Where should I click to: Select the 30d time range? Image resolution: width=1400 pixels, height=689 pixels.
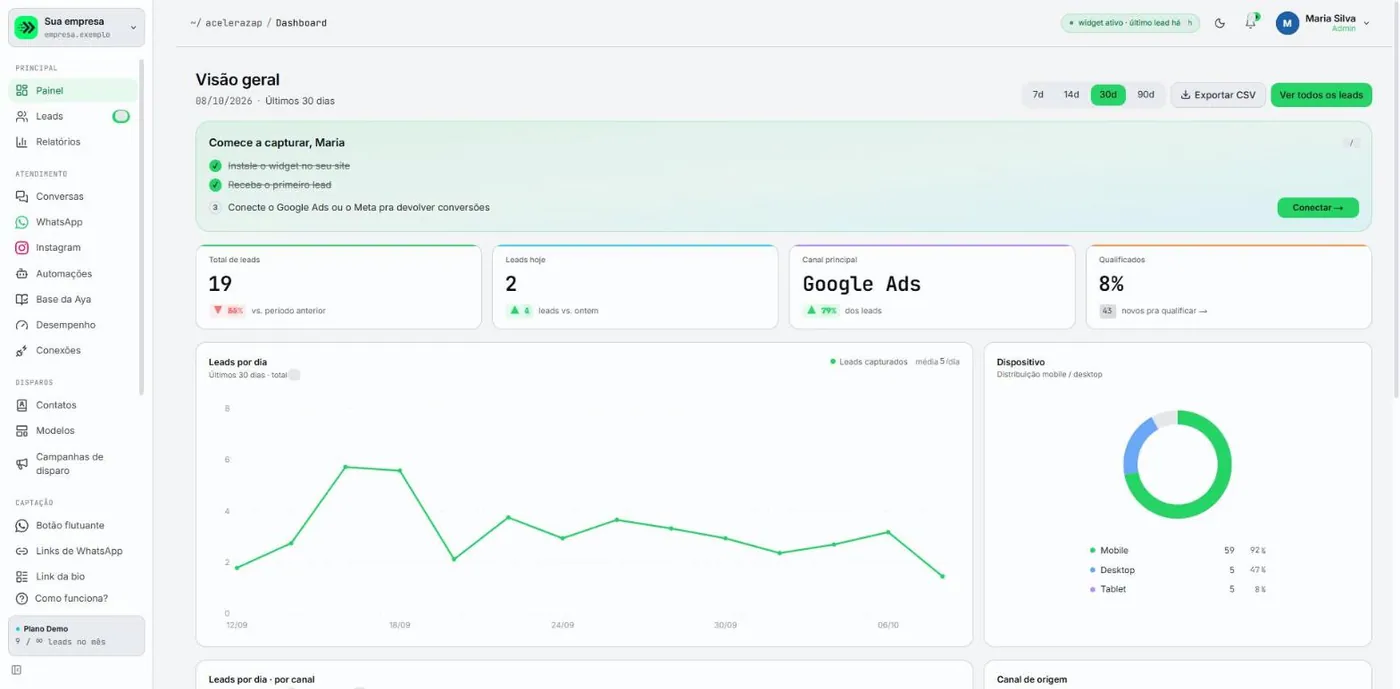[x=1108, y=95]
